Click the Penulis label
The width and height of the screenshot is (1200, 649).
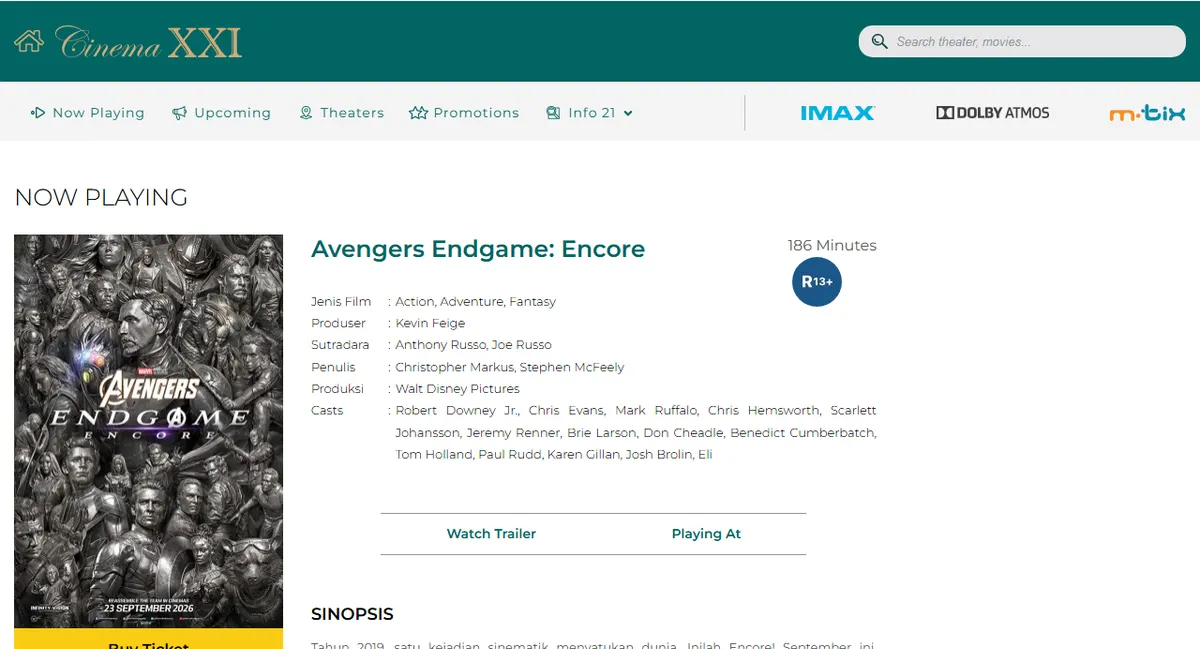click(x=333, y=367)
